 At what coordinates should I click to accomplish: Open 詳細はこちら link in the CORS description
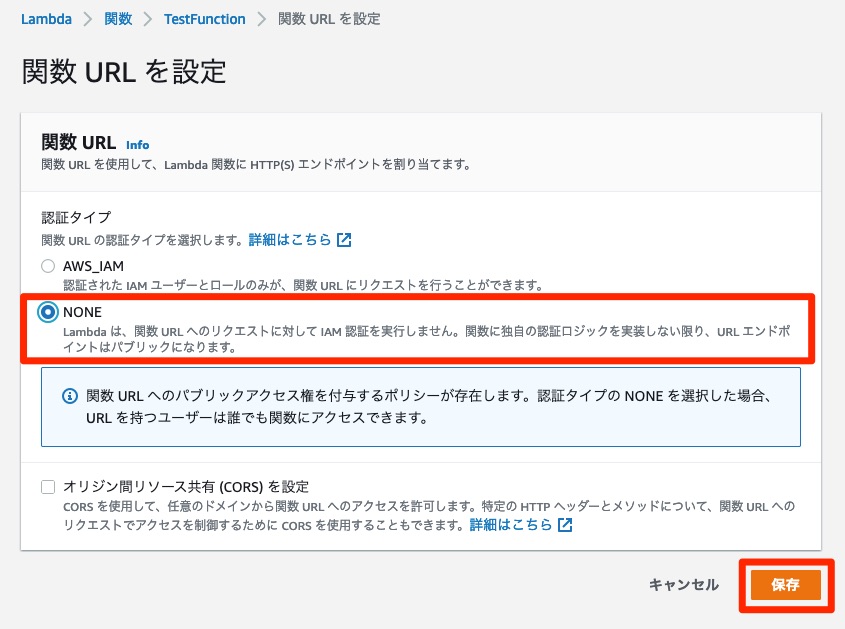[x=511, y=524]
